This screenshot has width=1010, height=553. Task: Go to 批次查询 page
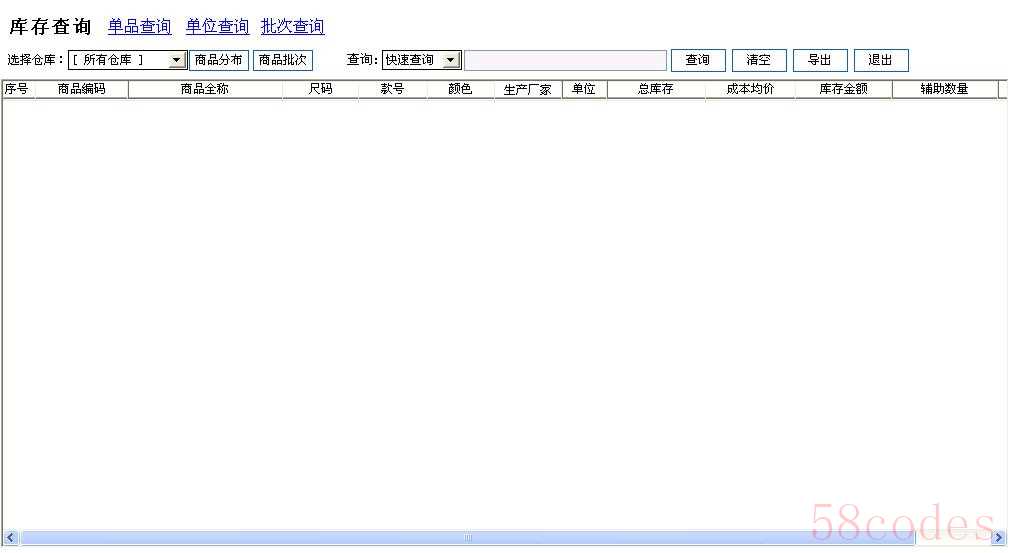pyautogui.click(x=292, y=27)
